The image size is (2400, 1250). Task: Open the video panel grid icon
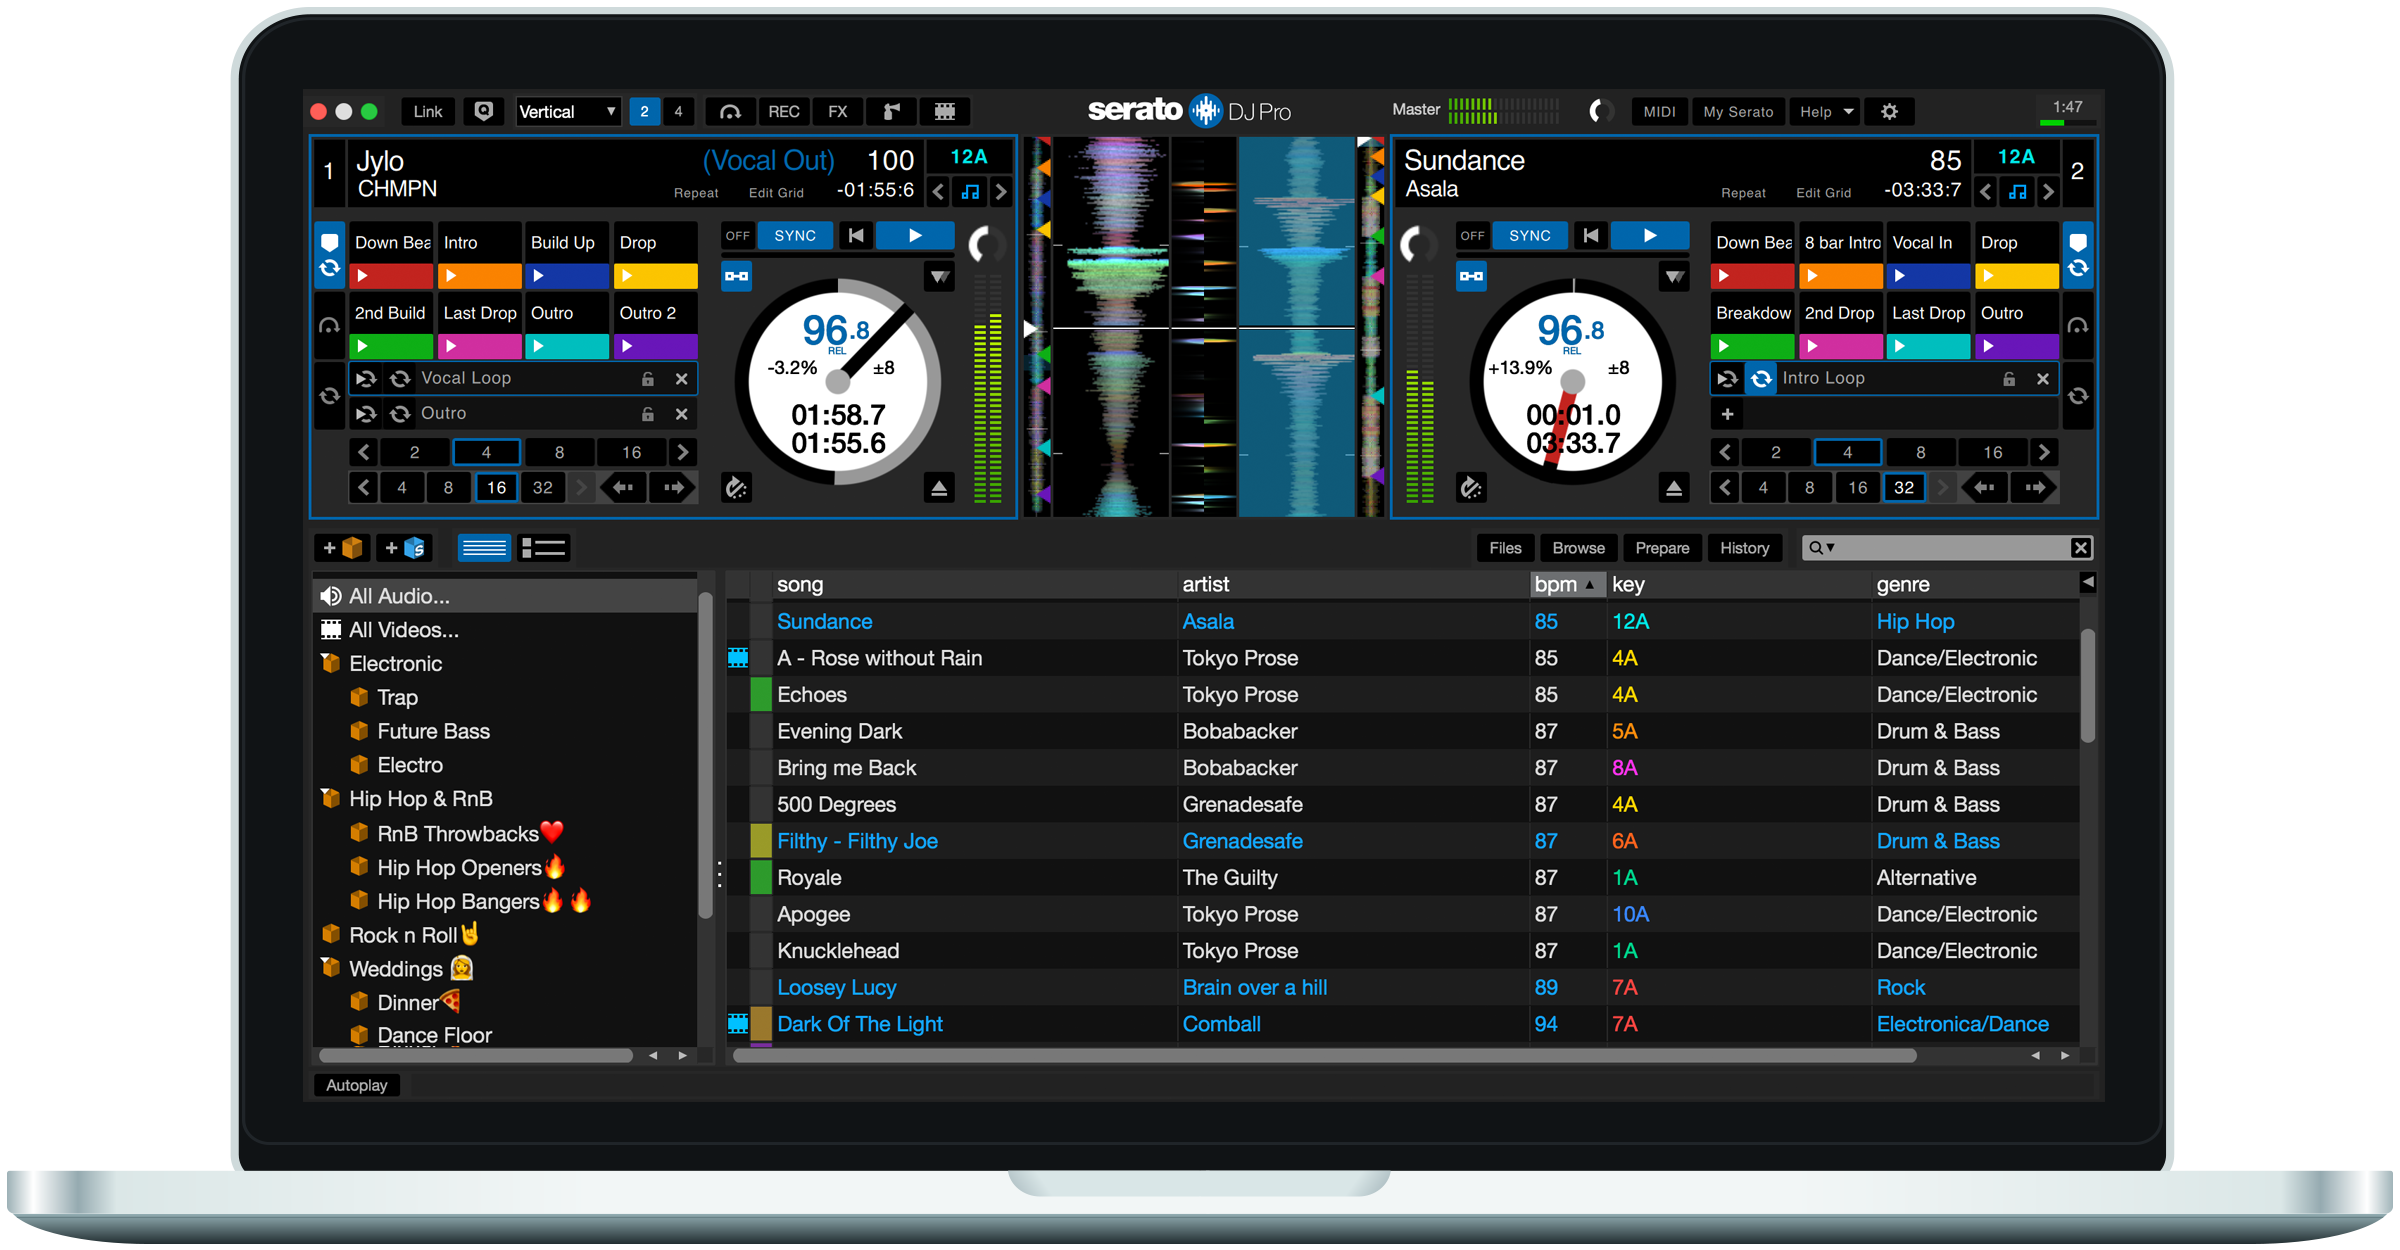click(944, 111)
